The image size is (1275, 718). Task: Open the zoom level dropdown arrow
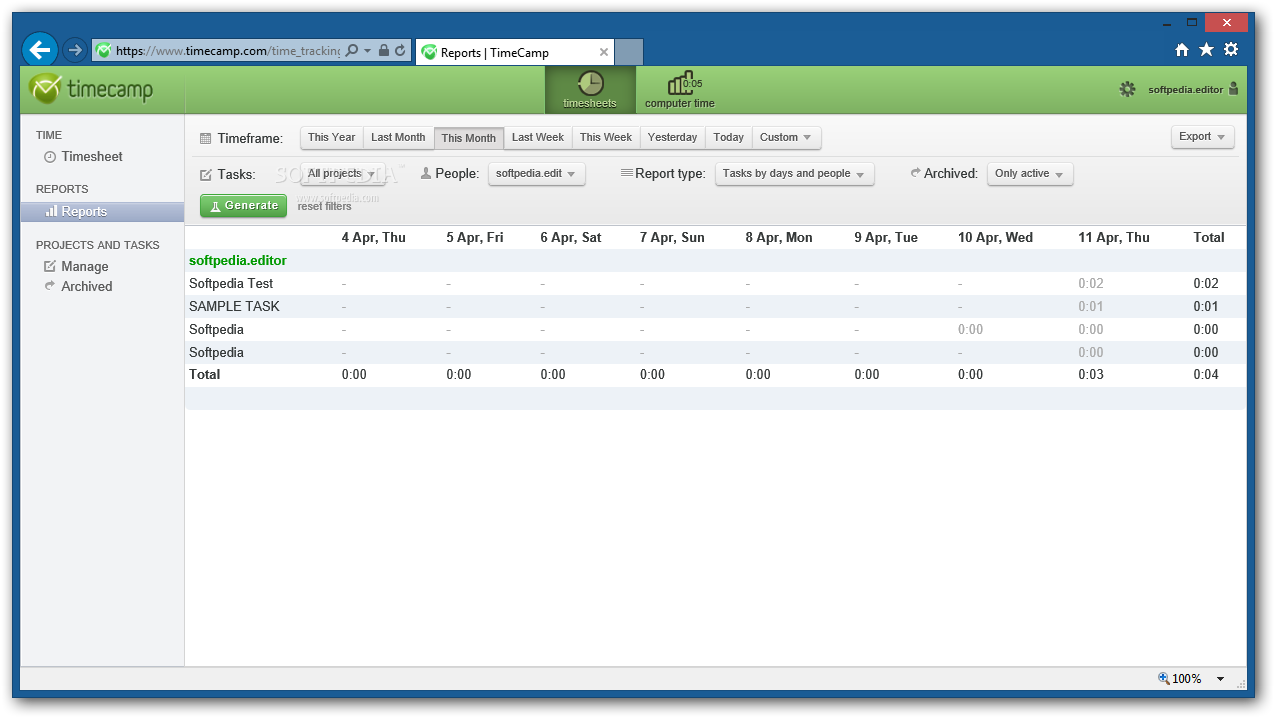(1220, 679)
